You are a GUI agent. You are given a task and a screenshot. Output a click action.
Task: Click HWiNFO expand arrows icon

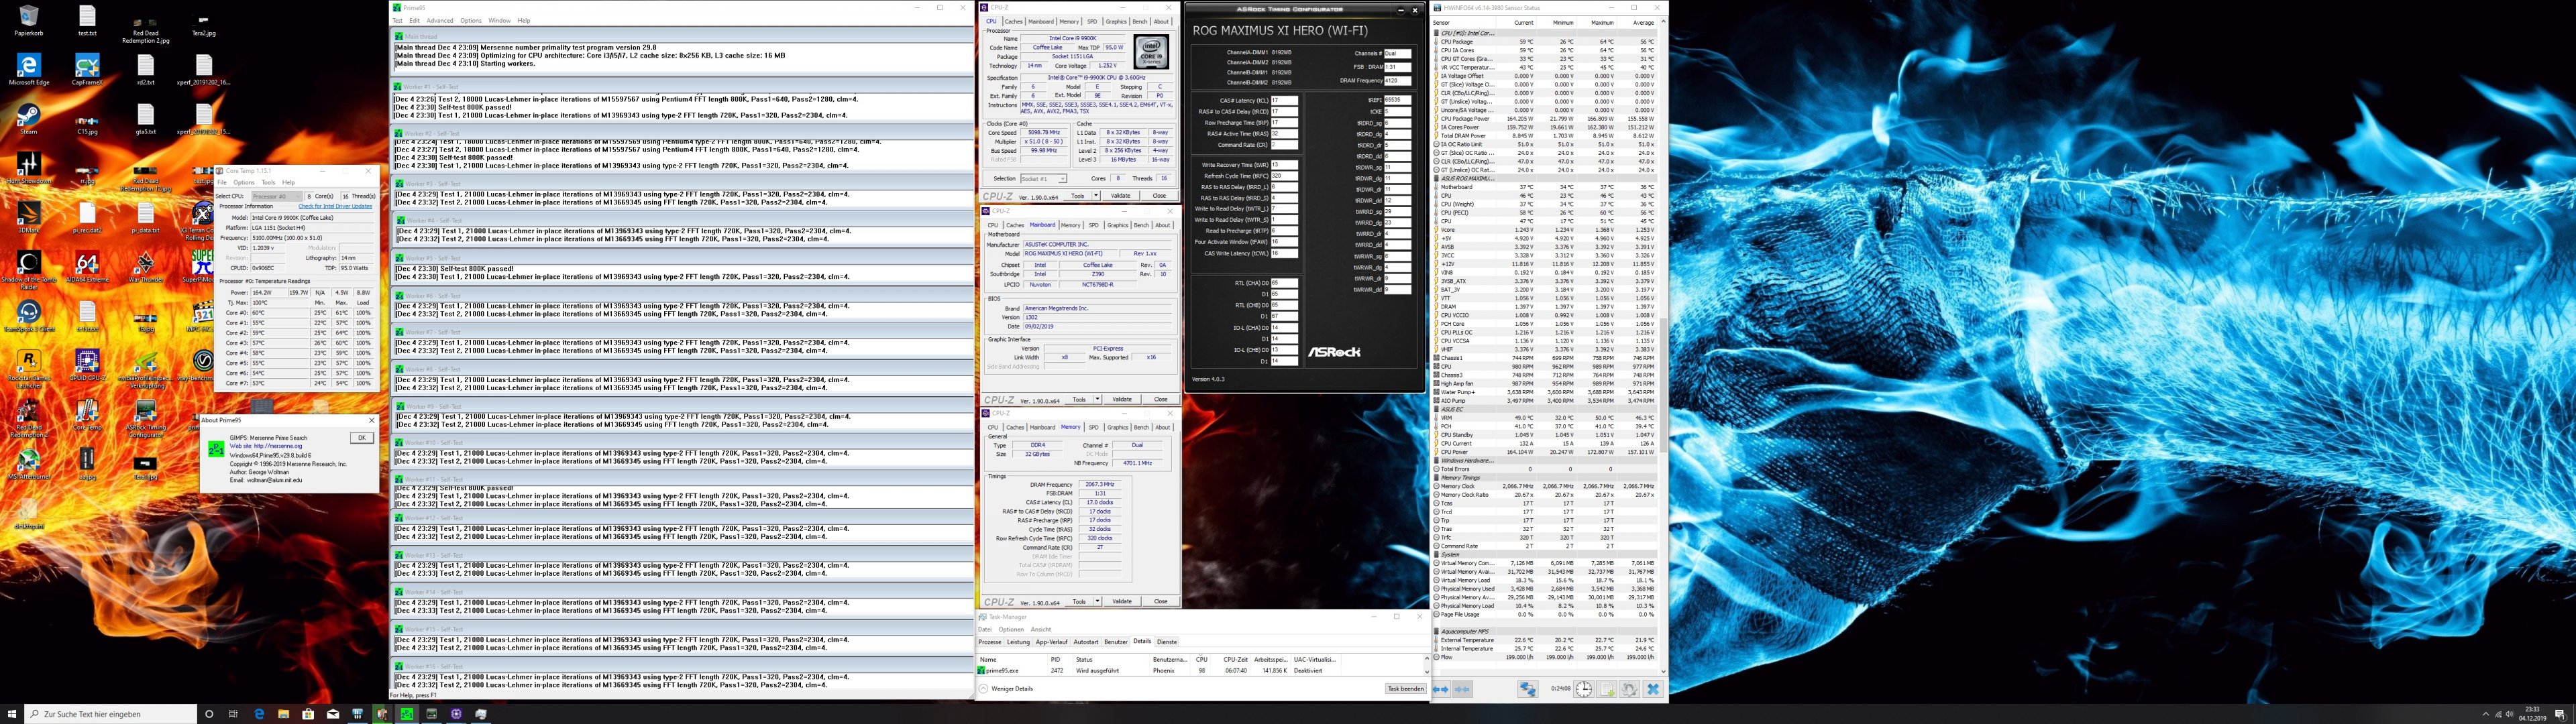click(x=1441, y=689)
